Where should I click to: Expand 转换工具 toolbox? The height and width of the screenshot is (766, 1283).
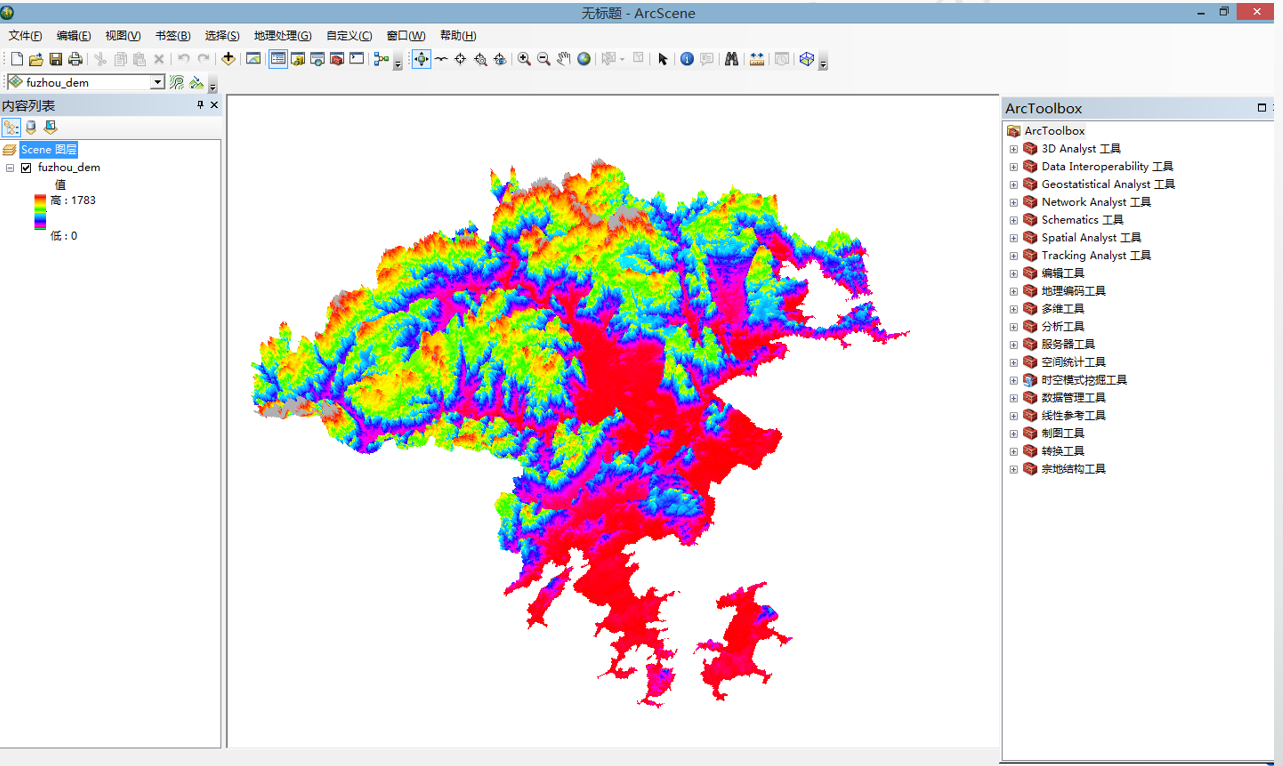(1013, 452)
